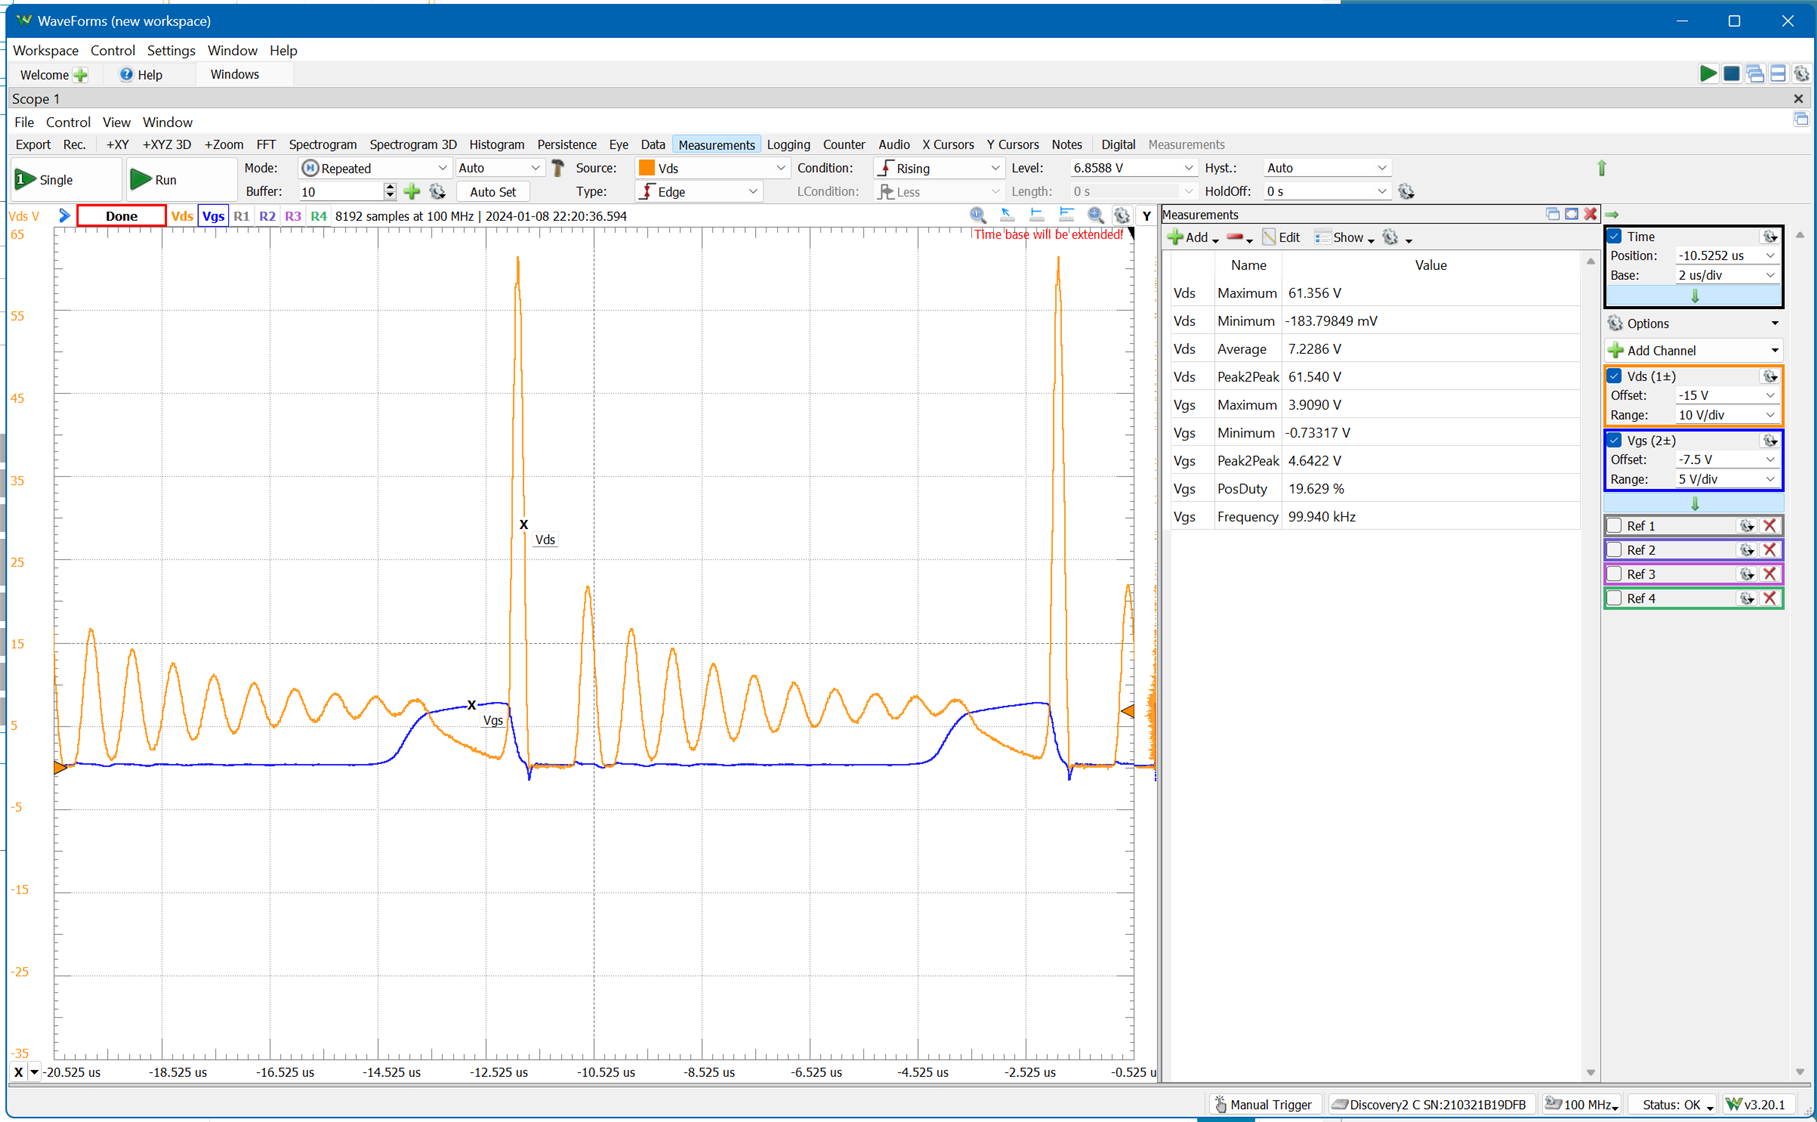
Task: Open Vds channel settings gear
Action: pos(1770,377)
